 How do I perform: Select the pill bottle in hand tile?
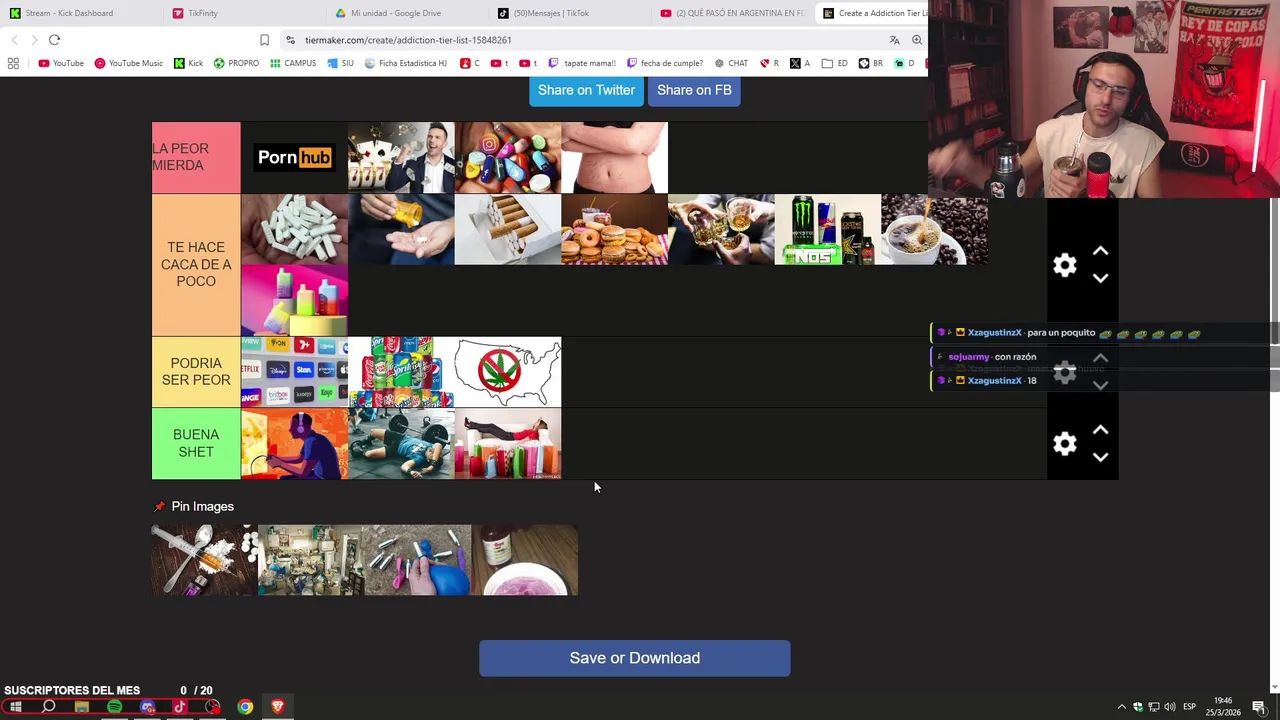coord(401,230)
